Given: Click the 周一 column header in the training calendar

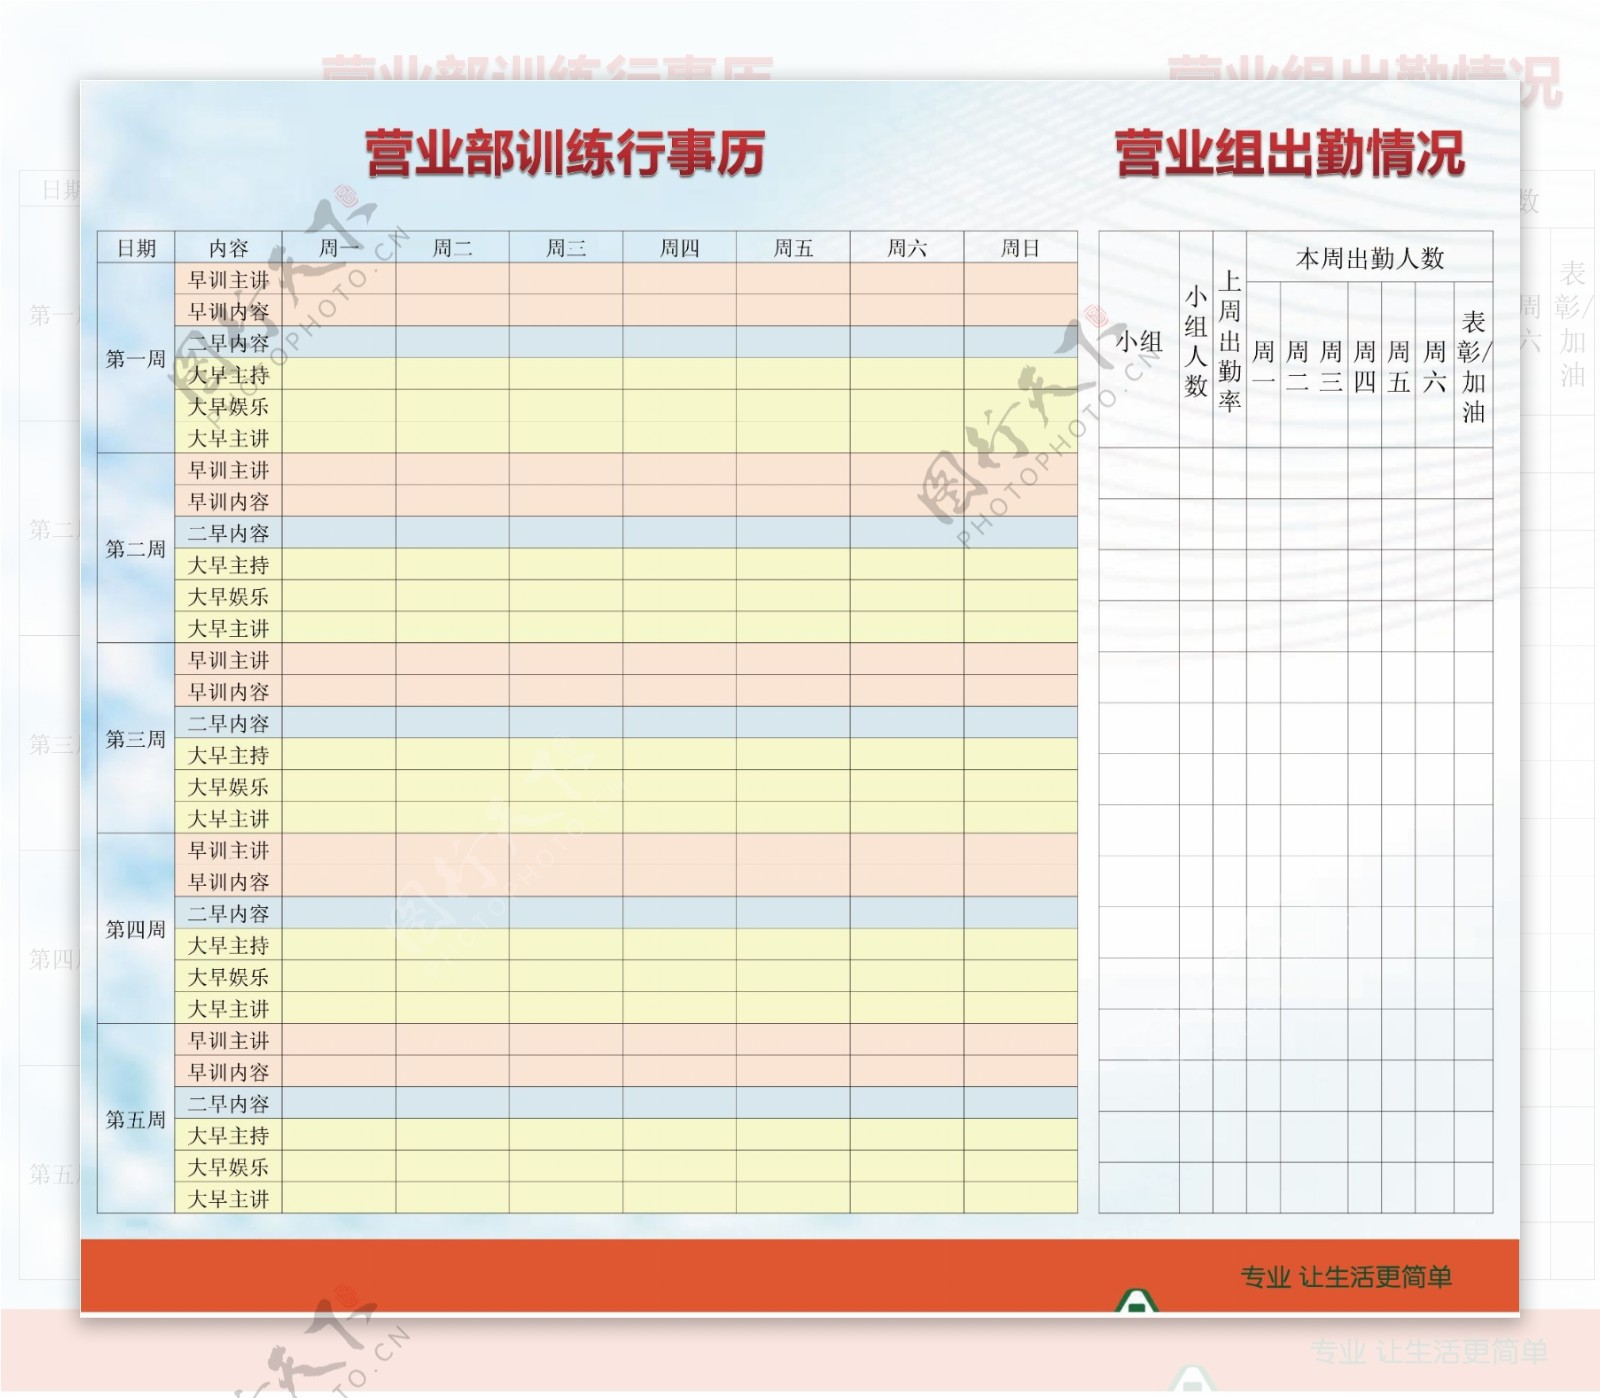Looking at the screenshot, I should coord(339,247).
